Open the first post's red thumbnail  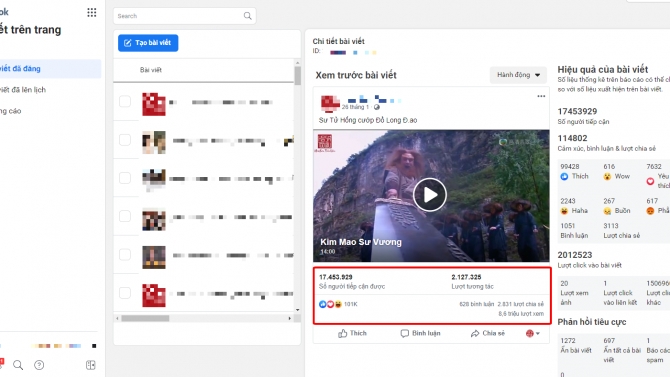pyautogui.click(x=154, y=104)
